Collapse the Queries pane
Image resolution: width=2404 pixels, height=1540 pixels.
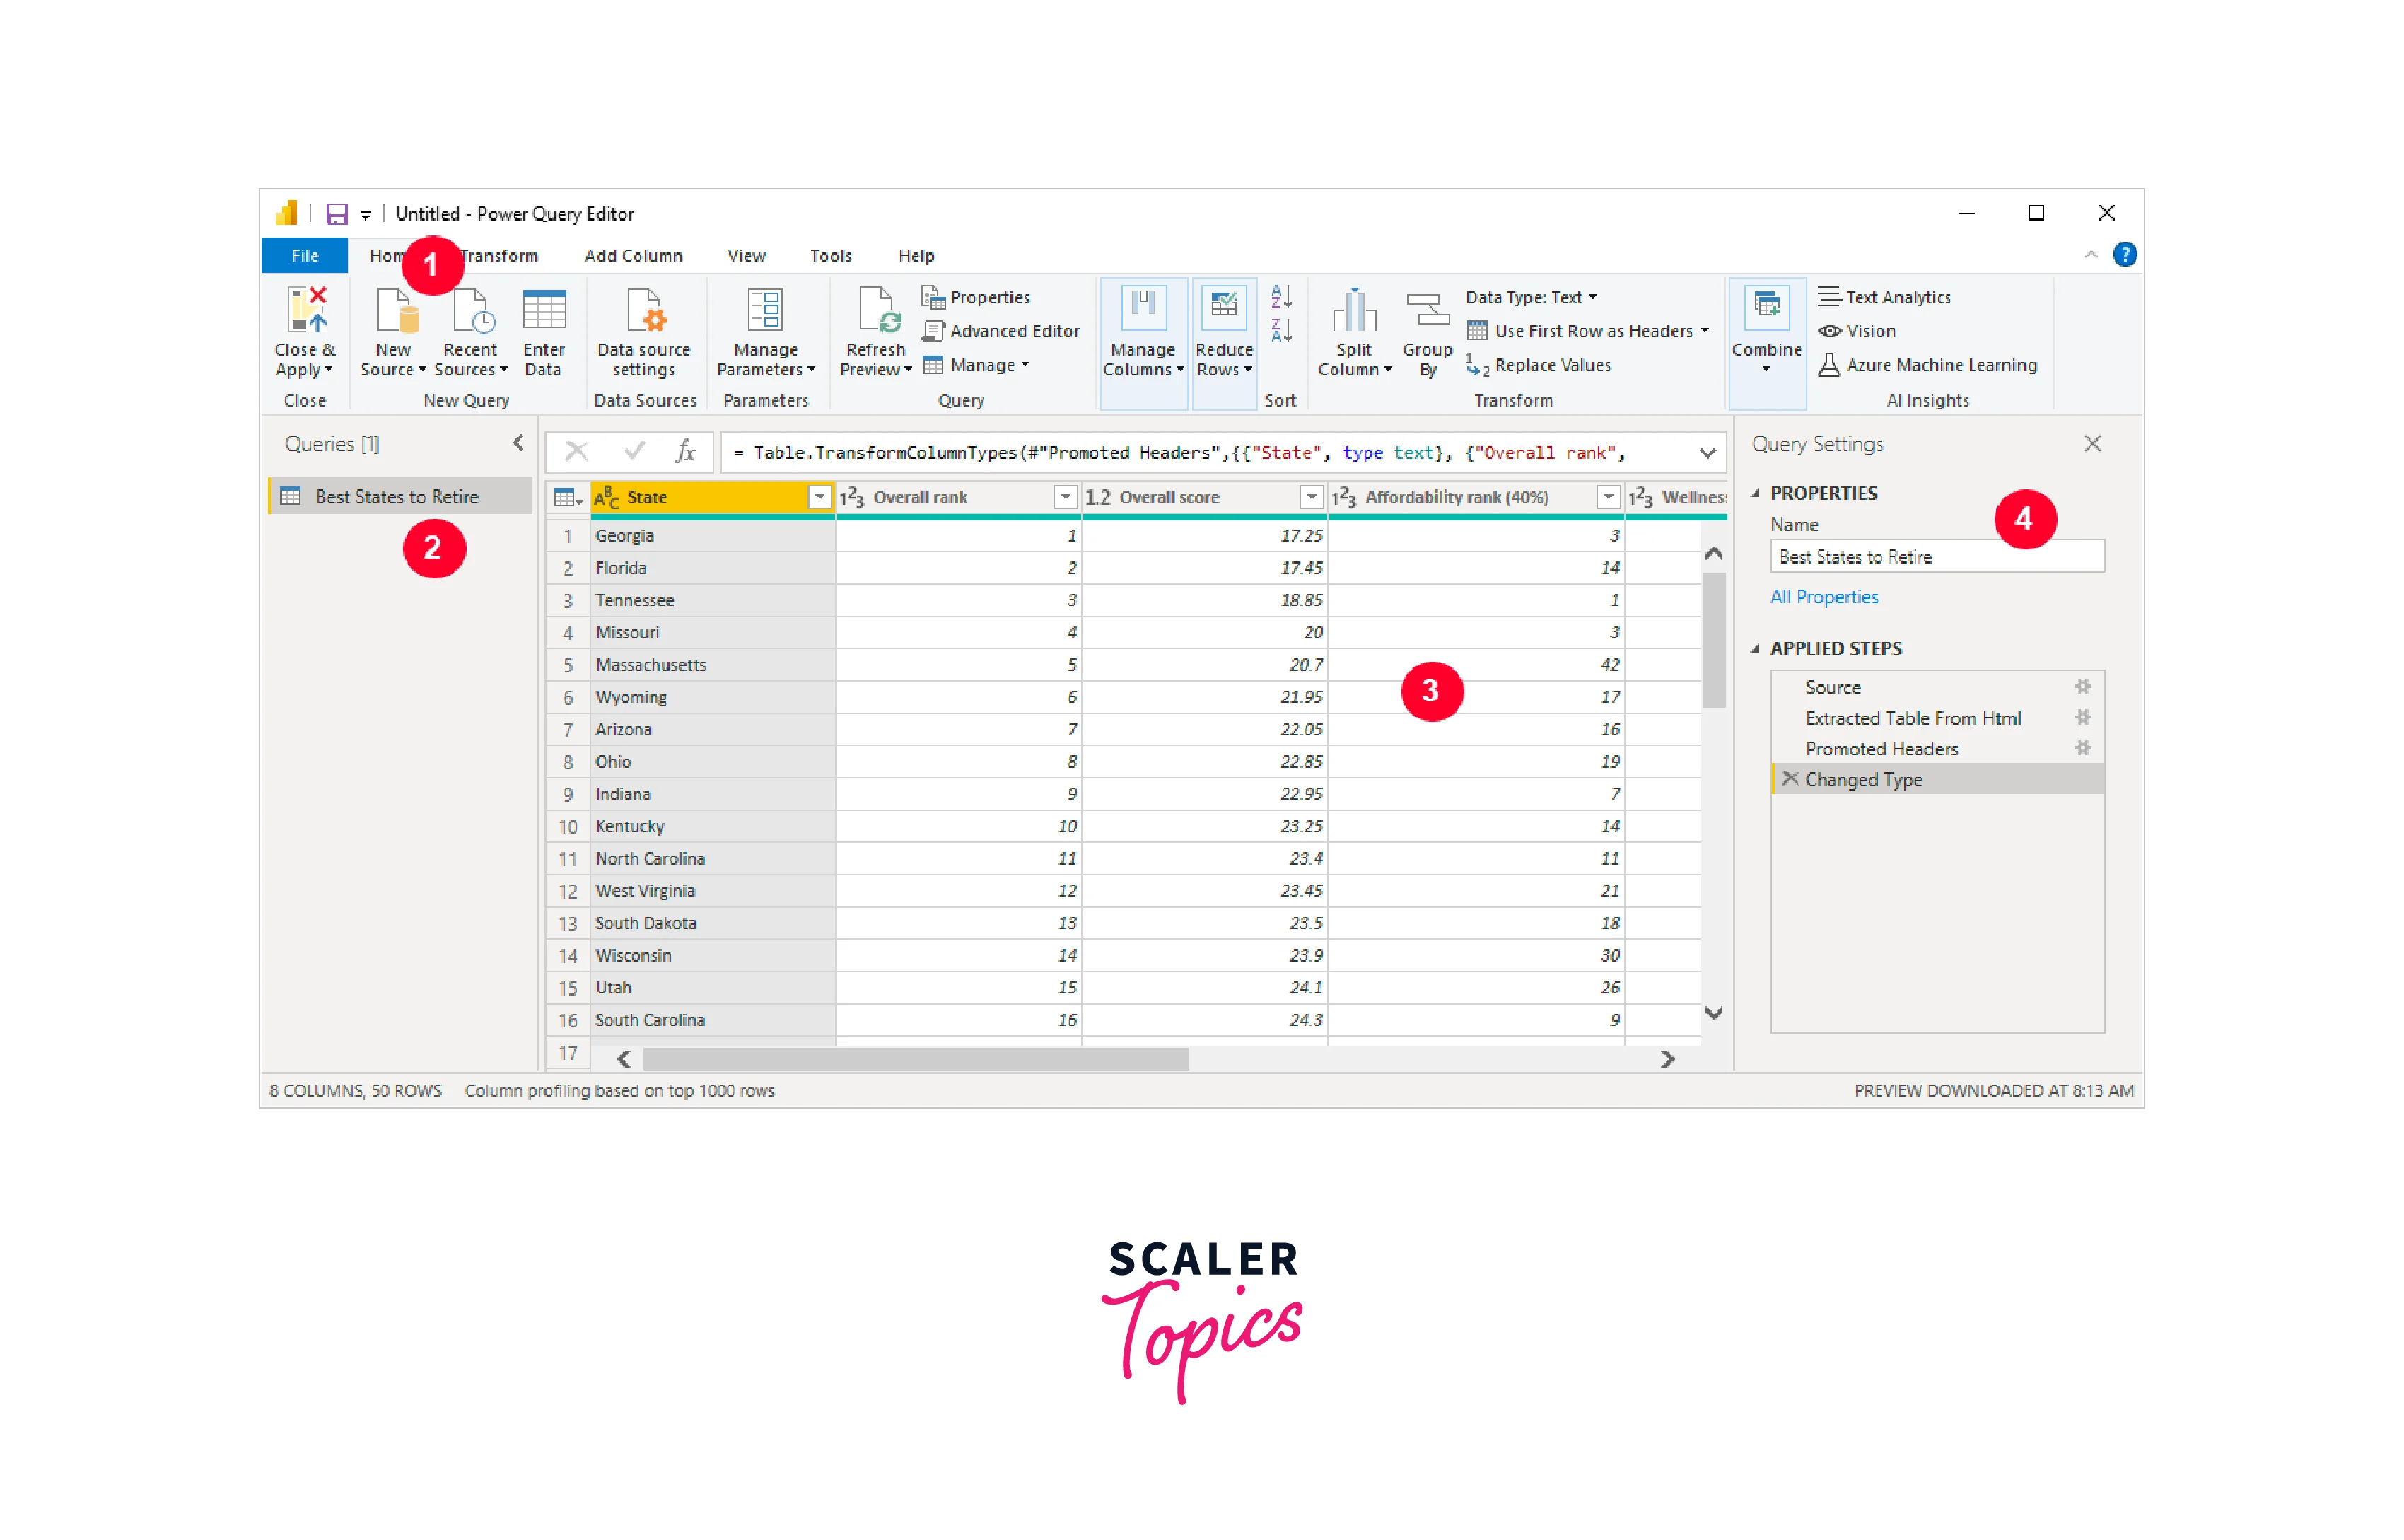tap(518, 443)
